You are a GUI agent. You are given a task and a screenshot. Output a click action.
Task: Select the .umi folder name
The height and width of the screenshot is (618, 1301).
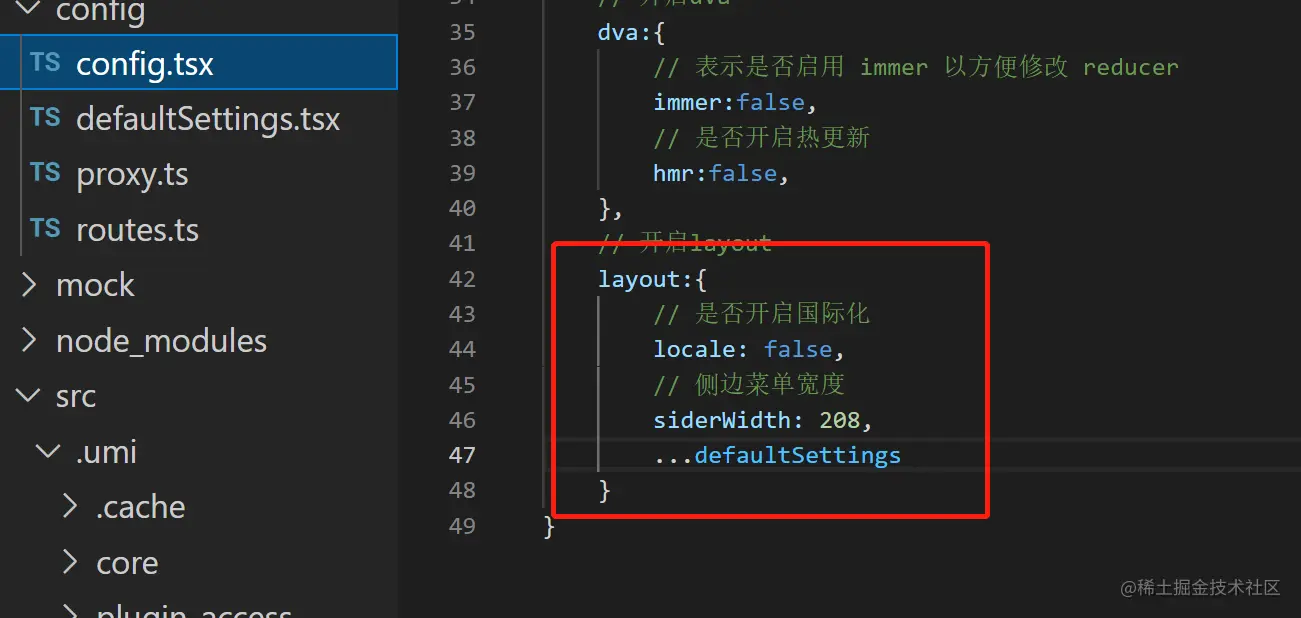point(106,452)
